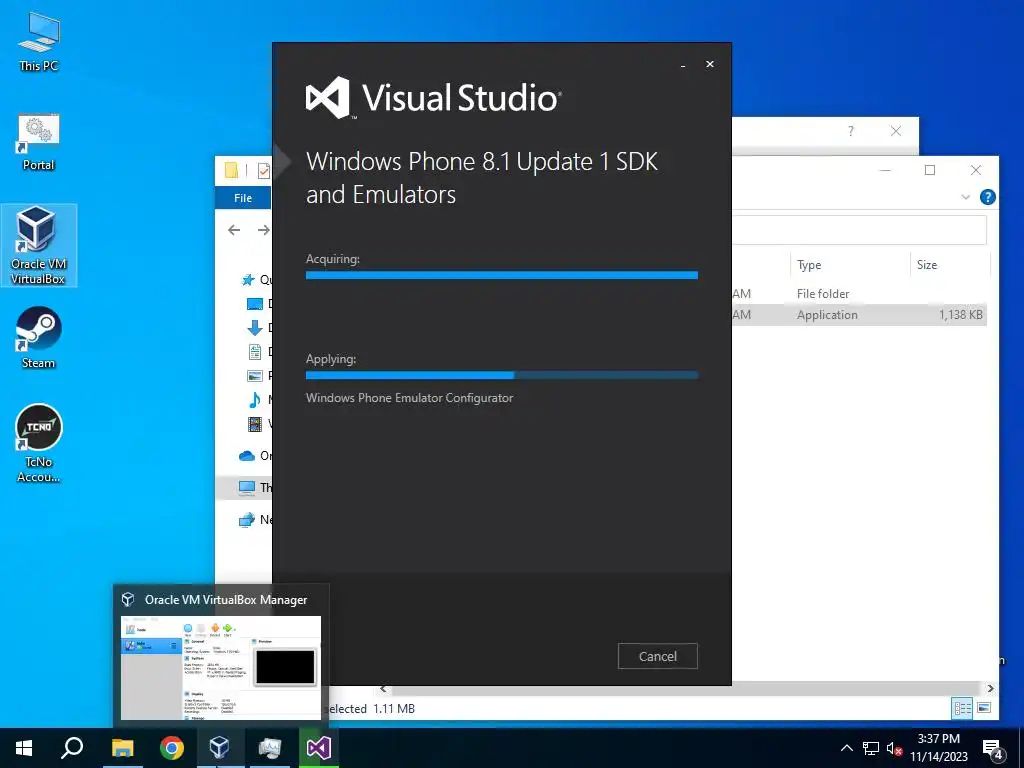Select Network in Explorer sidebar

click(247, 520)
